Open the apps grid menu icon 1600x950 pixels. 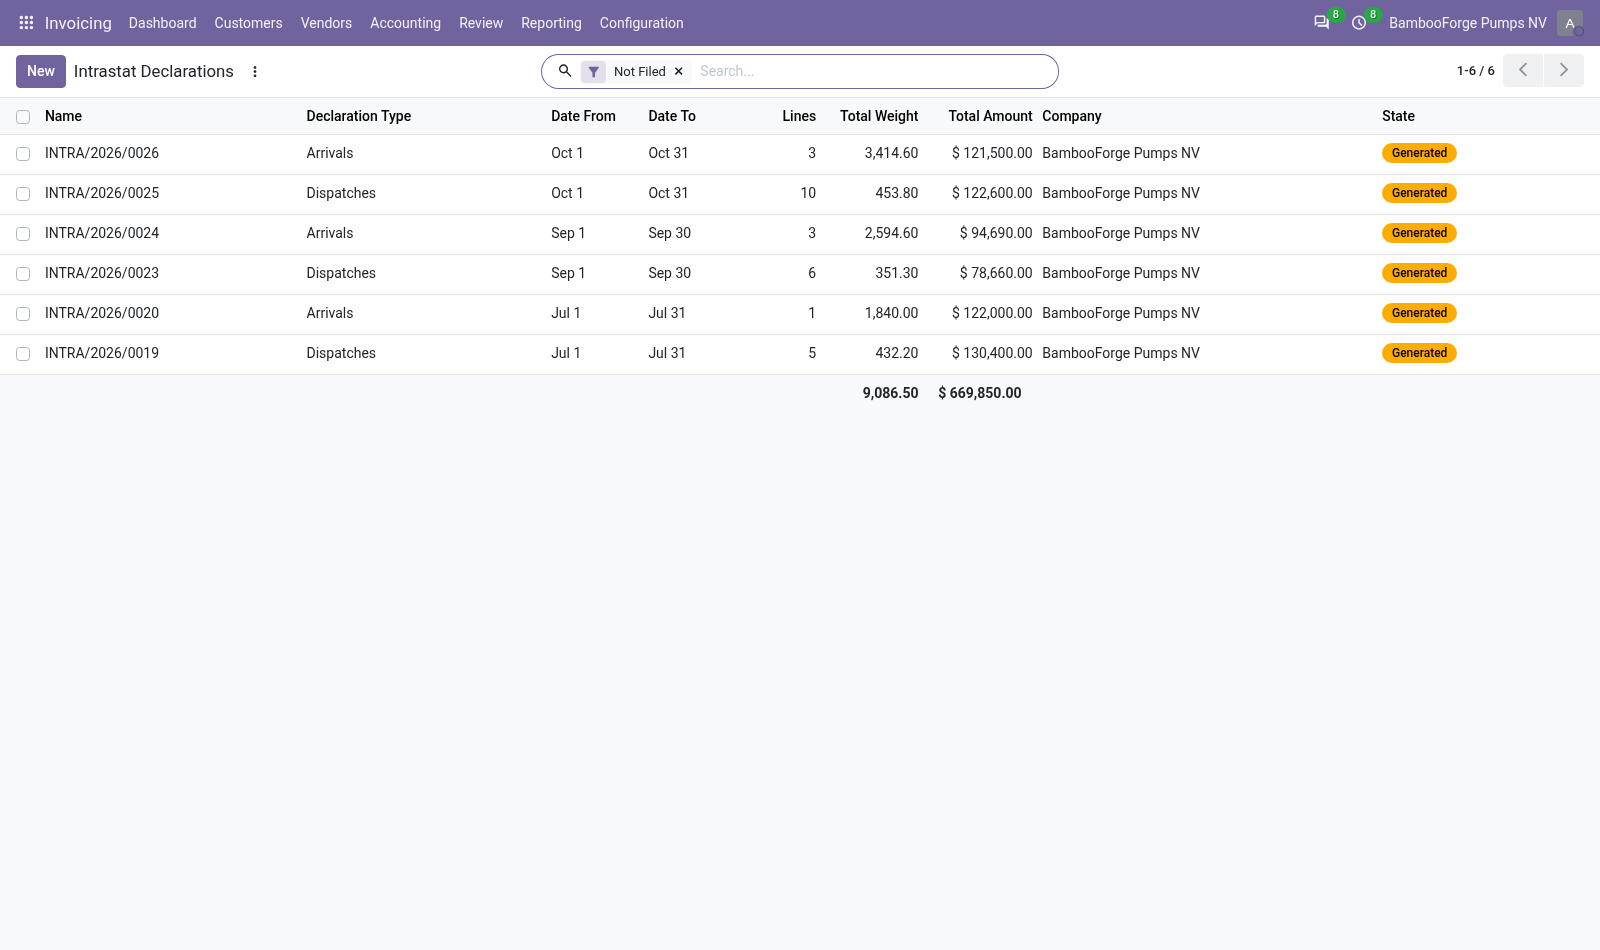[26, 22]
